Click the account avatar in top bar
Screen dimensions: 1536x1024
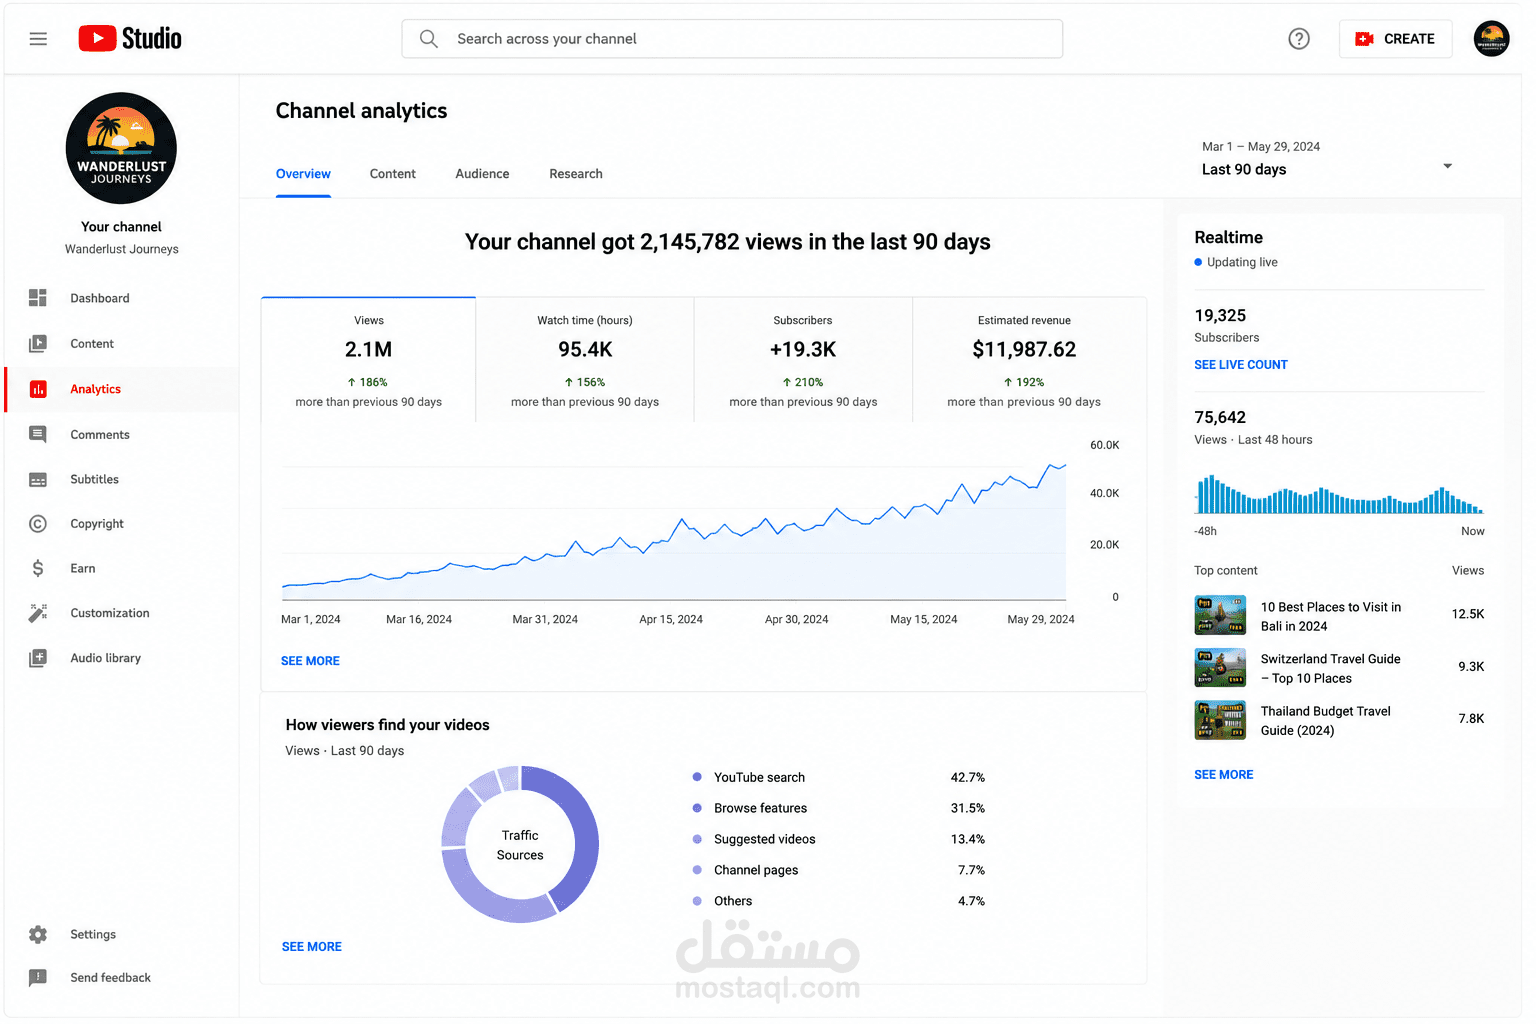1491,39
